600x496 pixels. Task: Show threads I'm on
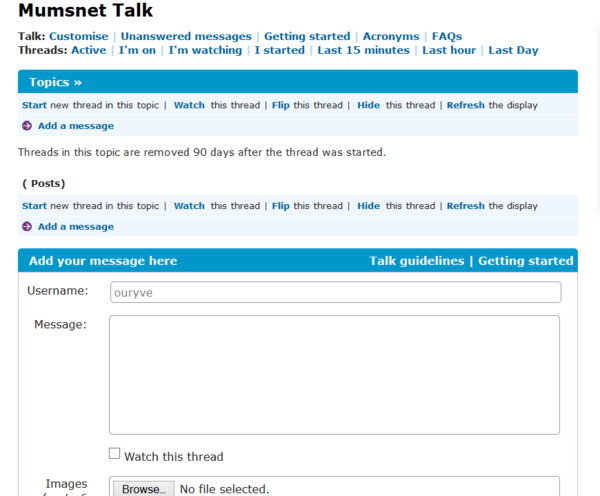(x=137, y=50)
